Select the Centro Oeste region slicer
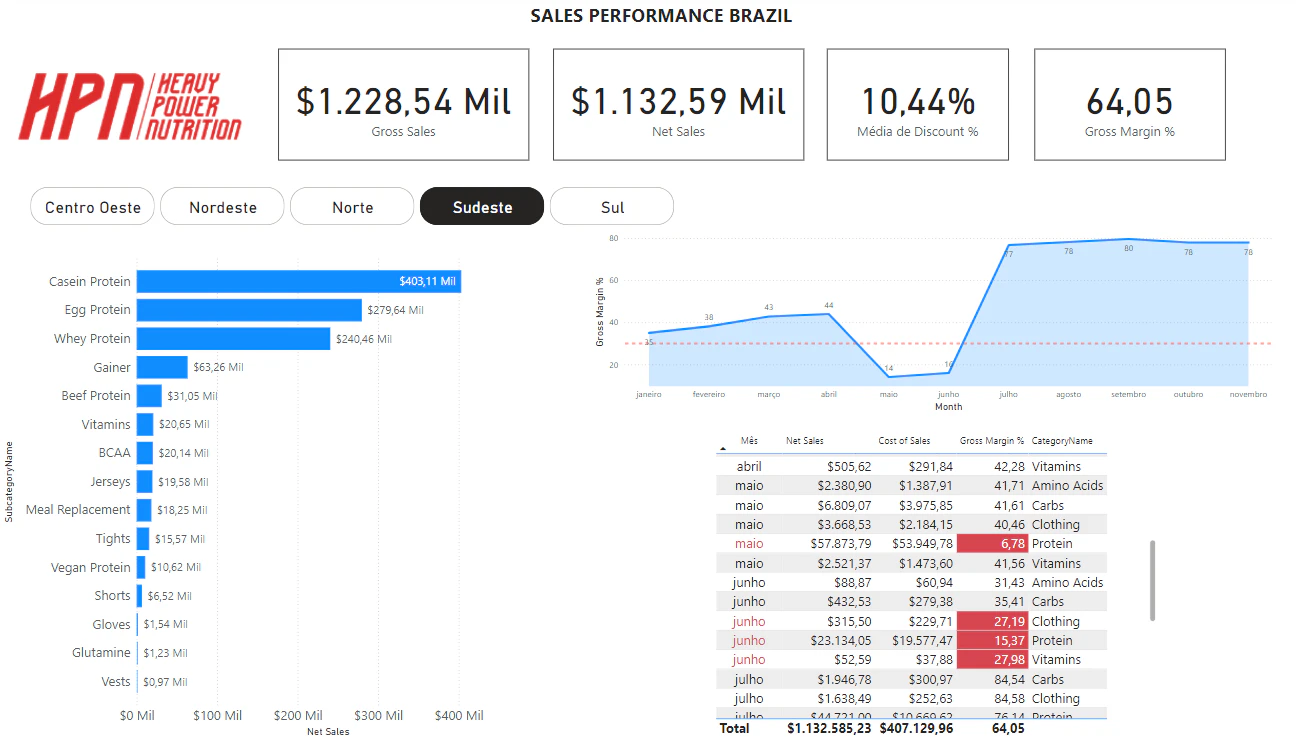Image resolution: width=1296 pixels, height=737 pixels. point(93,207)
